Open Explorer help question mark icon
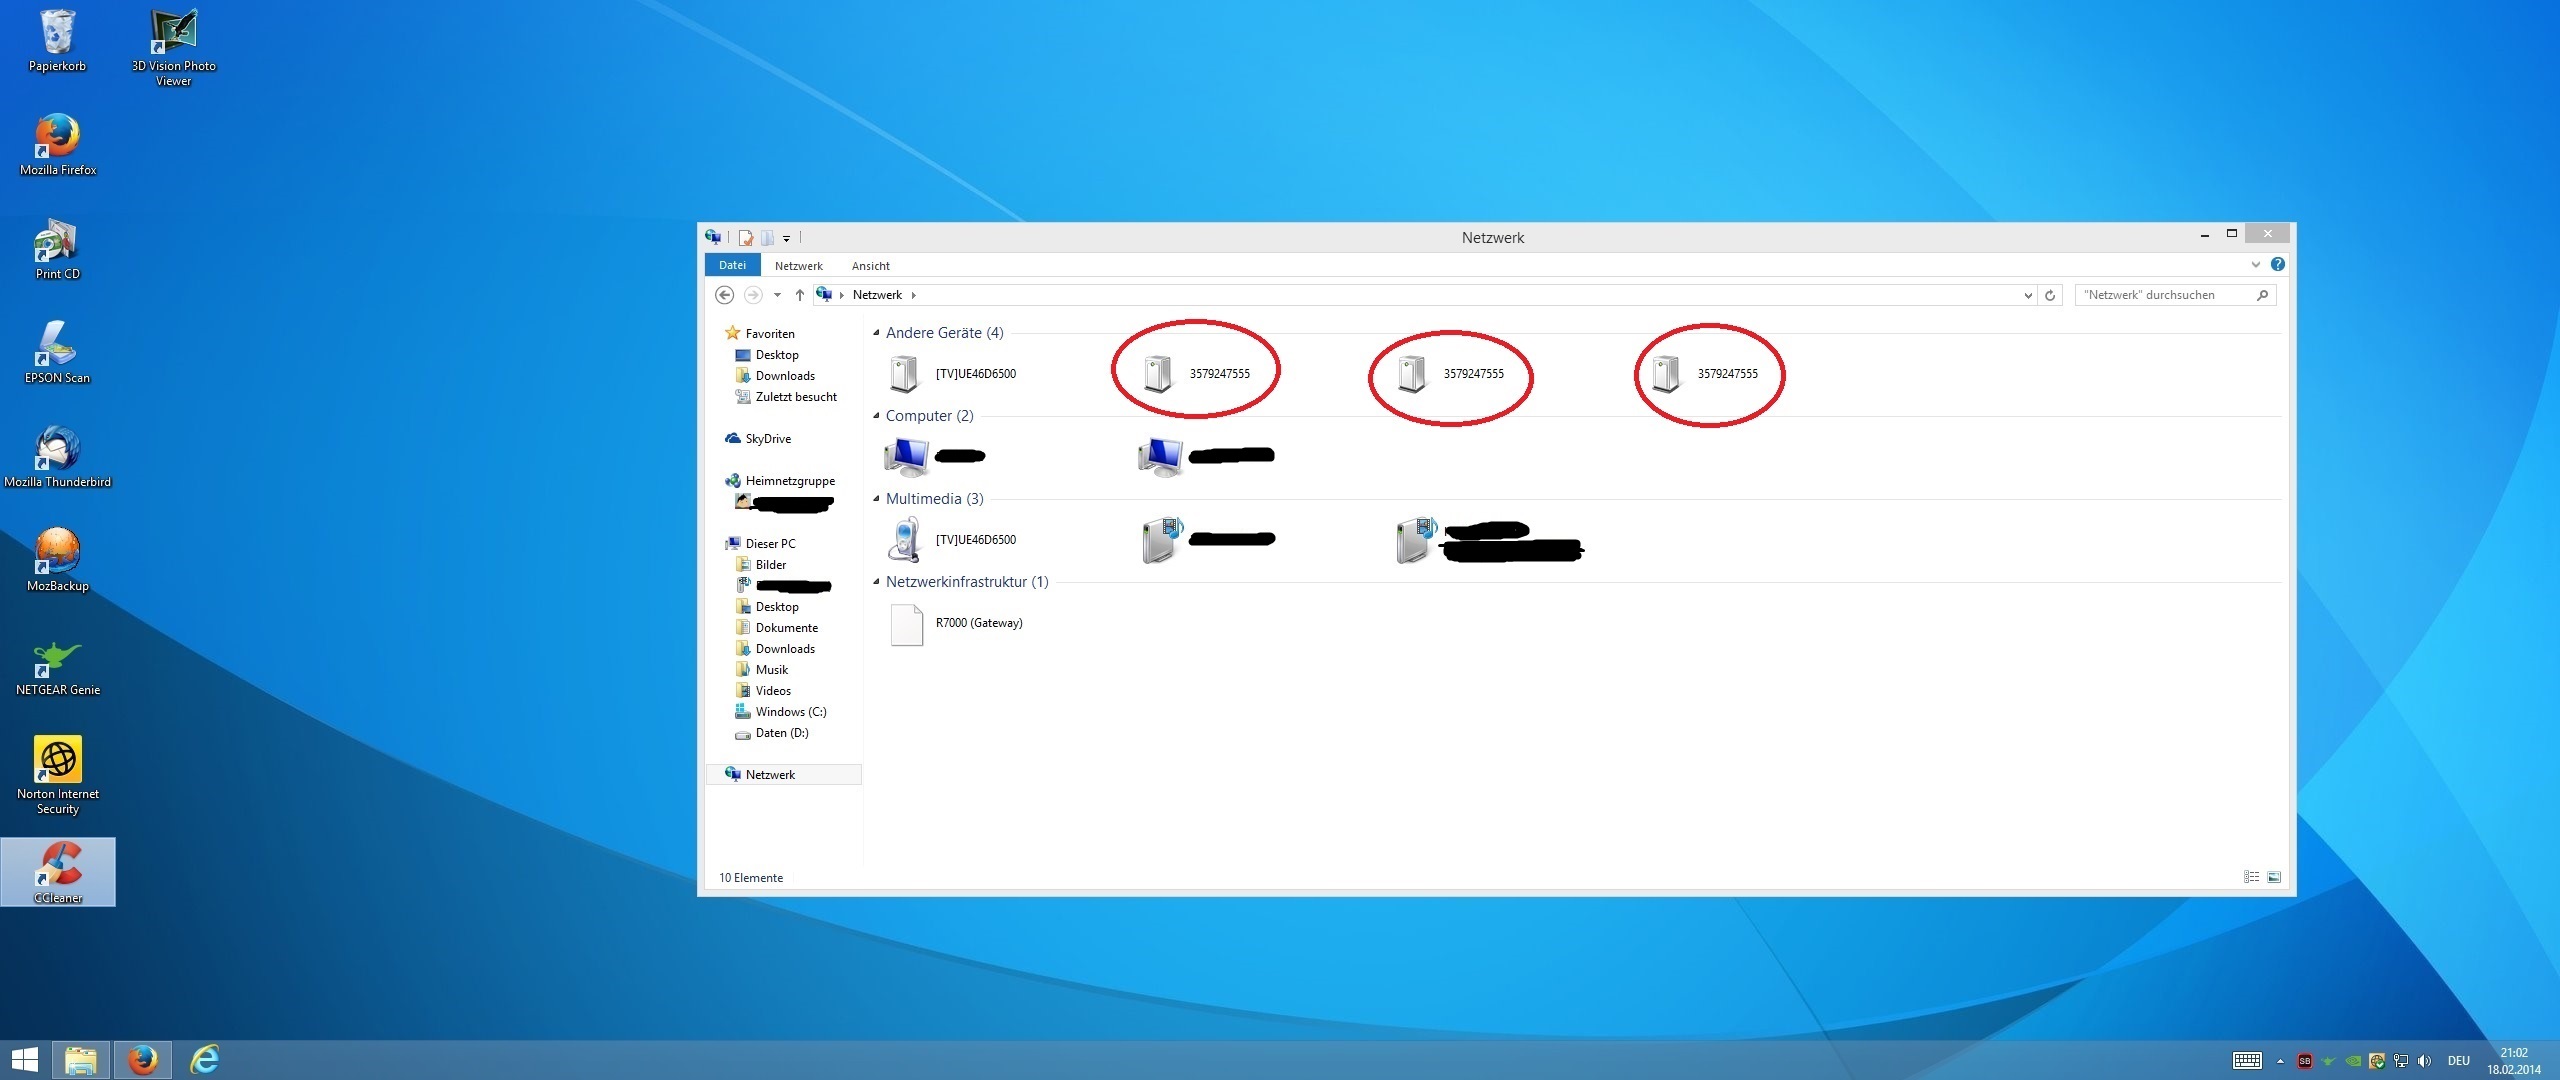The image size is (2560, 1080). click(x=2277, y=265)
